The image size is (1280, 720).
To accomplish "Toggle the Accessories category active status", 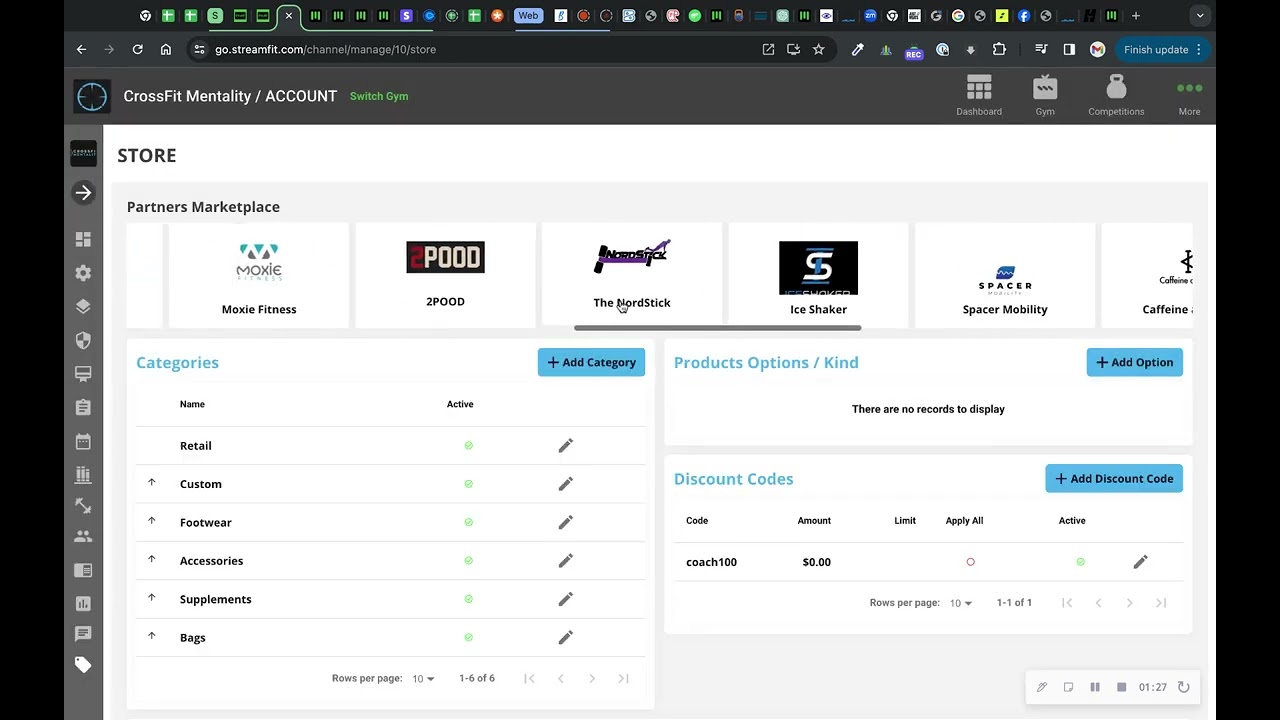I will 468,561.
